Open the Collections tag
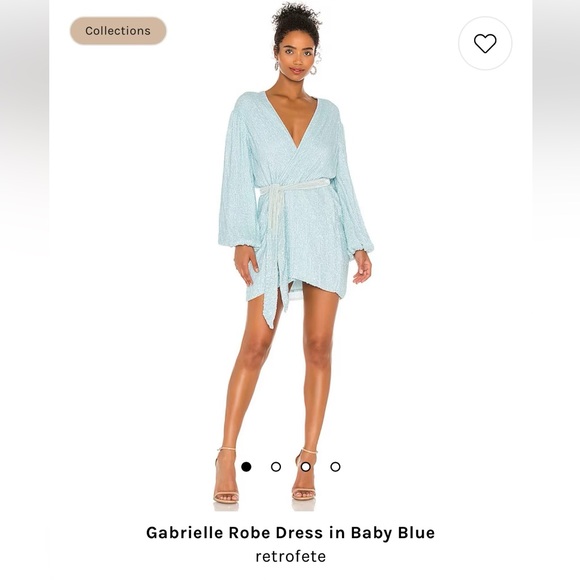580x580 pixels. coord(118,31)
